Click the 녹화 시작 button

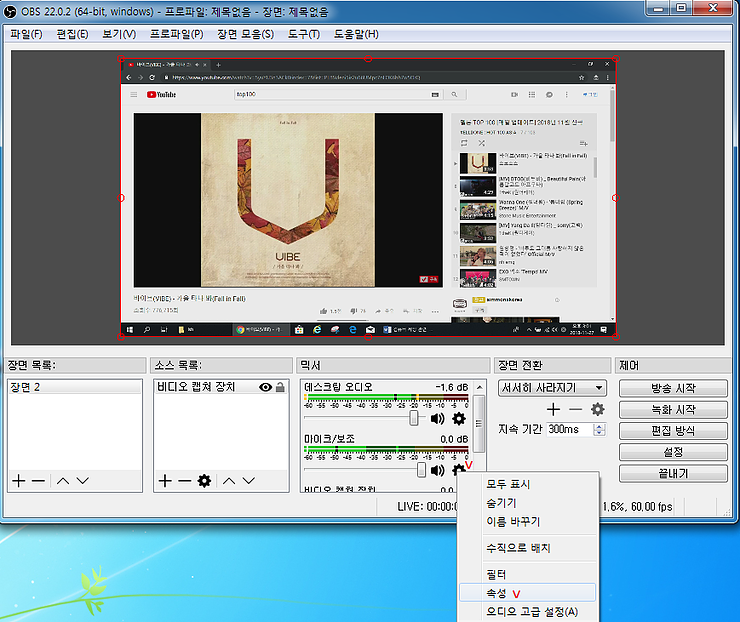pyautogui.click(x=673, y=410)
